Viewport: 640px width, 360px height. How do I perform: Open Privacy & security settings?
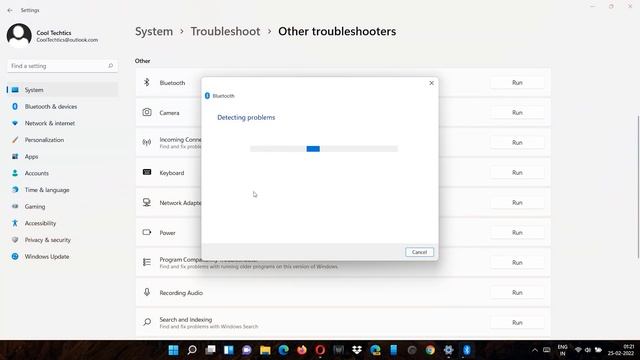(x=62, y=240)
